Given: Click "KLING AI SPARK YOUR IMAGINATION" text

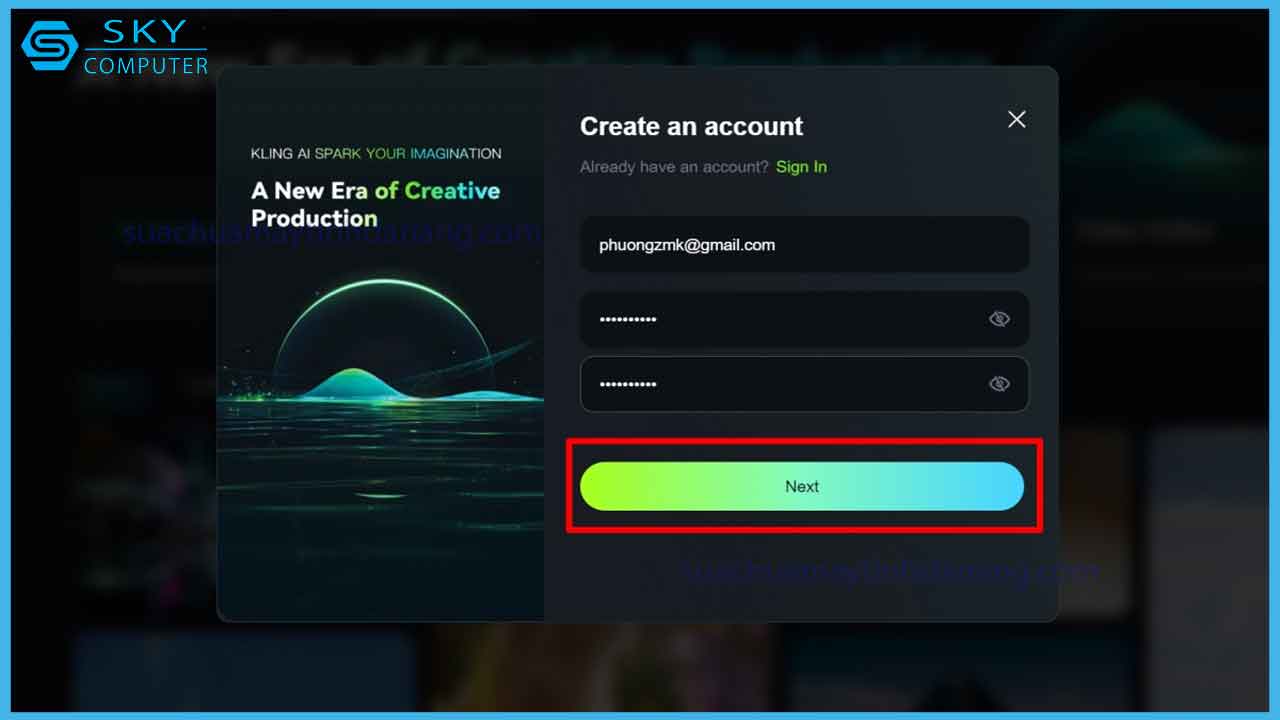Looking at the screenshot, I should coord(376,153).
